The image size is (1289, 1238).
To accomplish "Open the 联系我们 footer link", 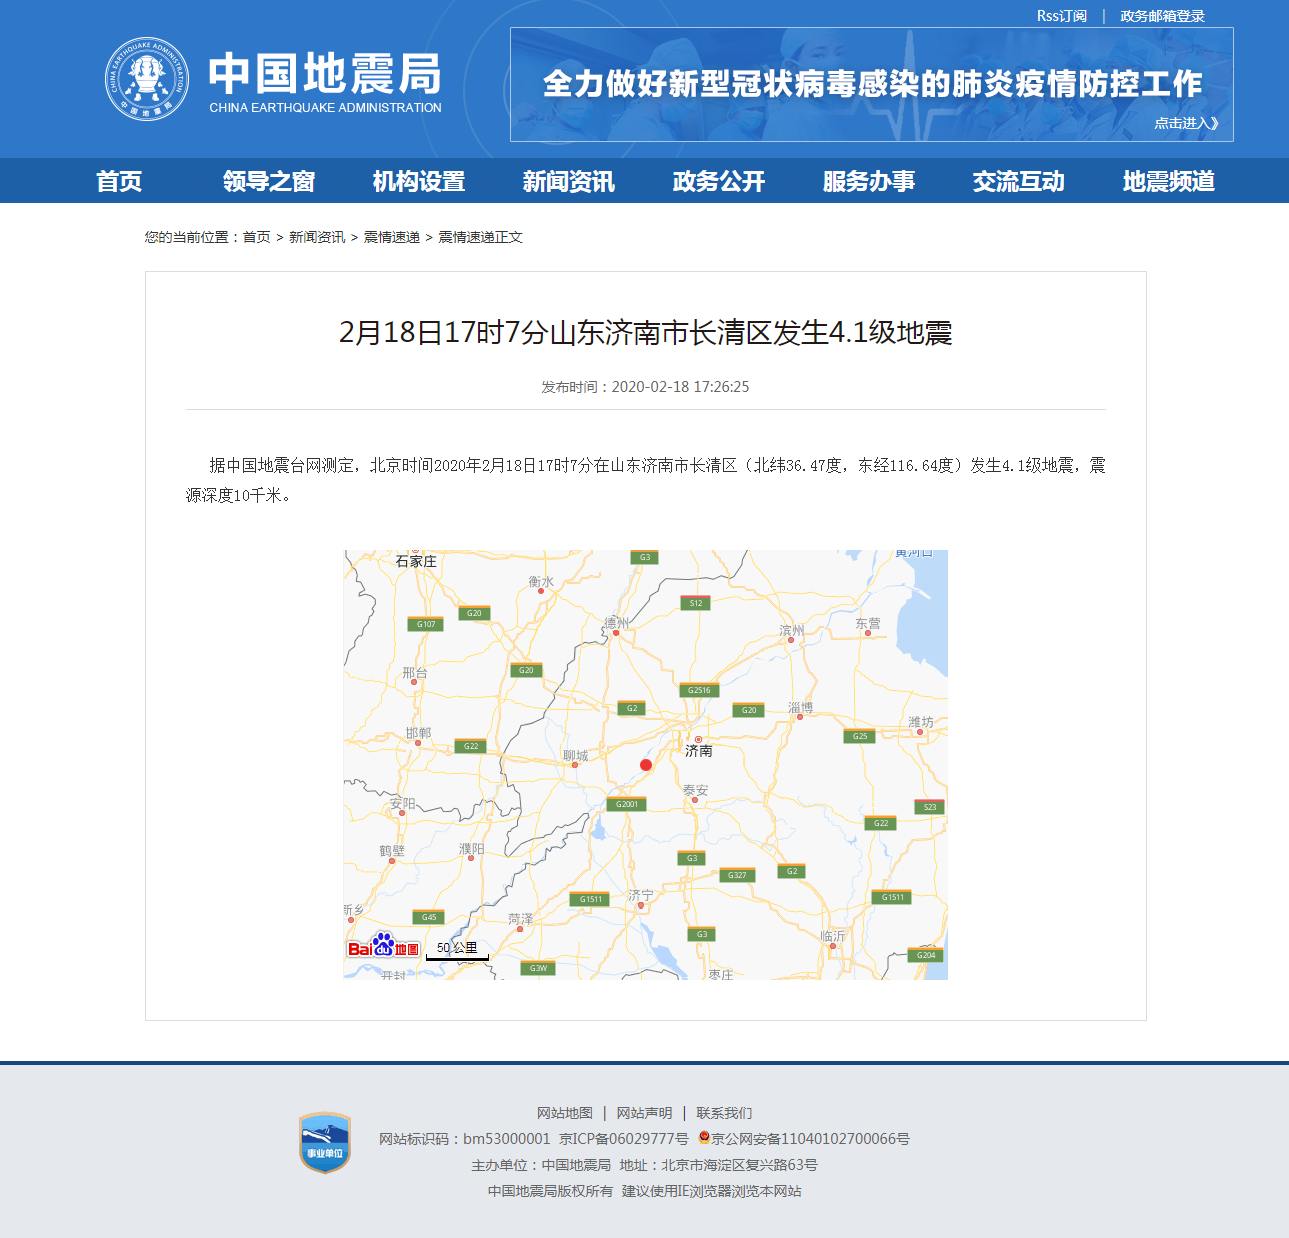I will click(724, 1113).
